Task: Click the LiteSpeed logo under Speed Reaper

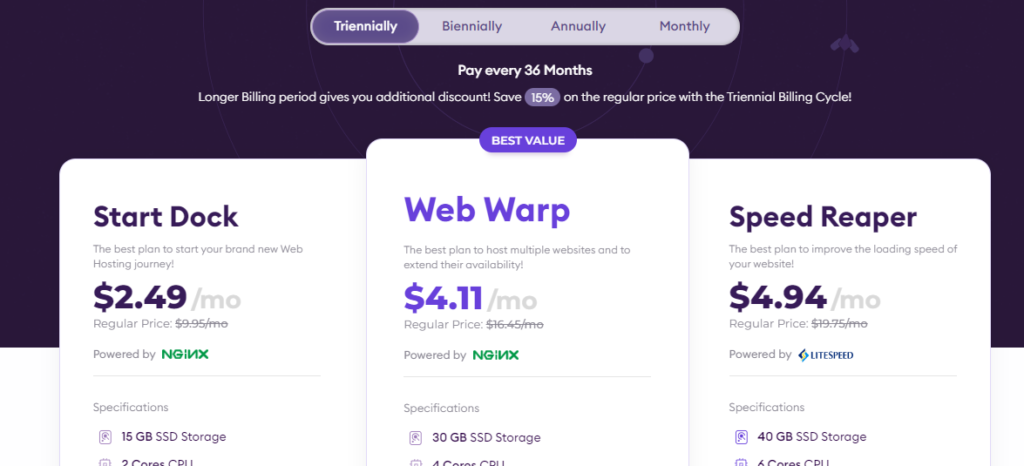Action: [x=826, y=355]
